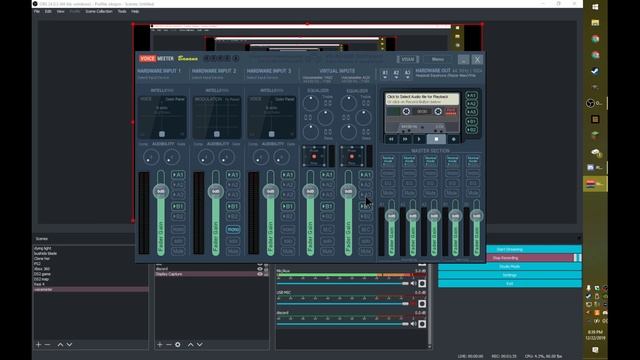640x360 pixels.
Task: Open the Scene Collection menu
Action: click(x=99, y=11)
